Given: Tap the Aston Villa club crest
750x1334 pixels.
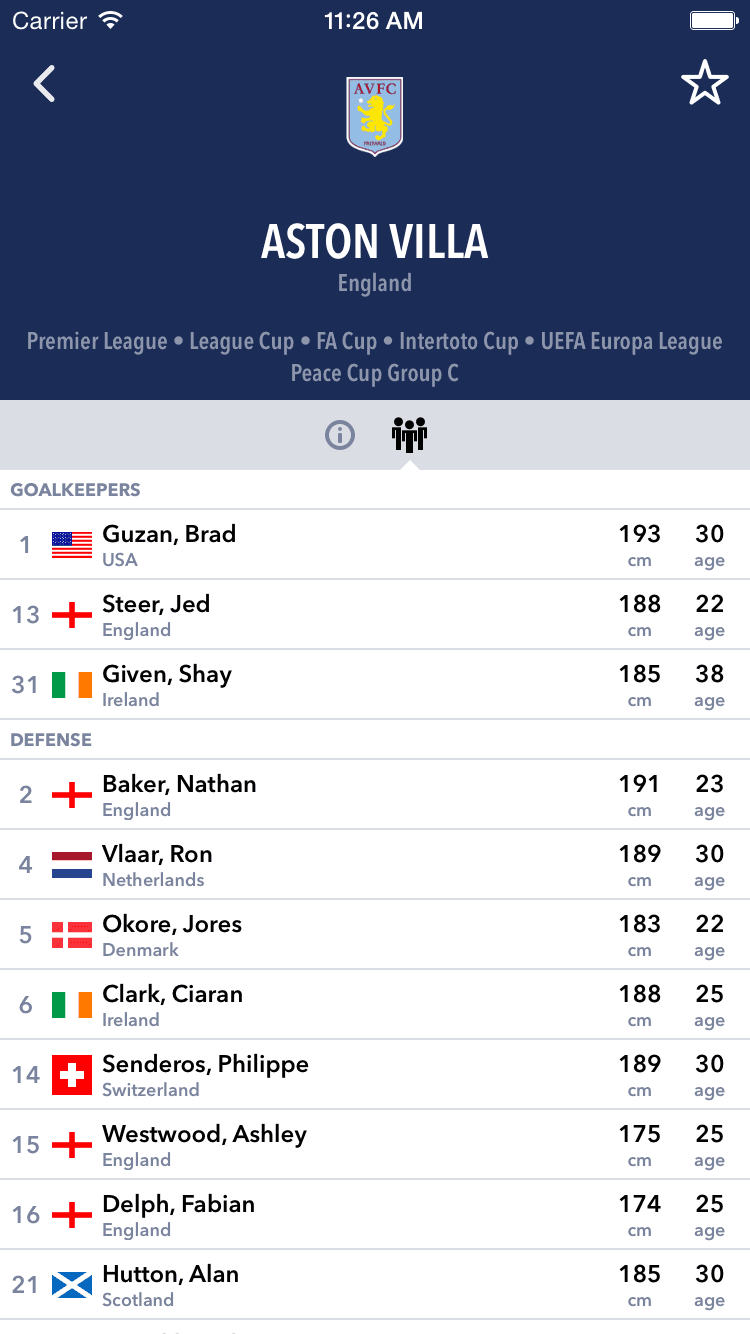Looking at the screenshot, I should (x=374, y=115).
